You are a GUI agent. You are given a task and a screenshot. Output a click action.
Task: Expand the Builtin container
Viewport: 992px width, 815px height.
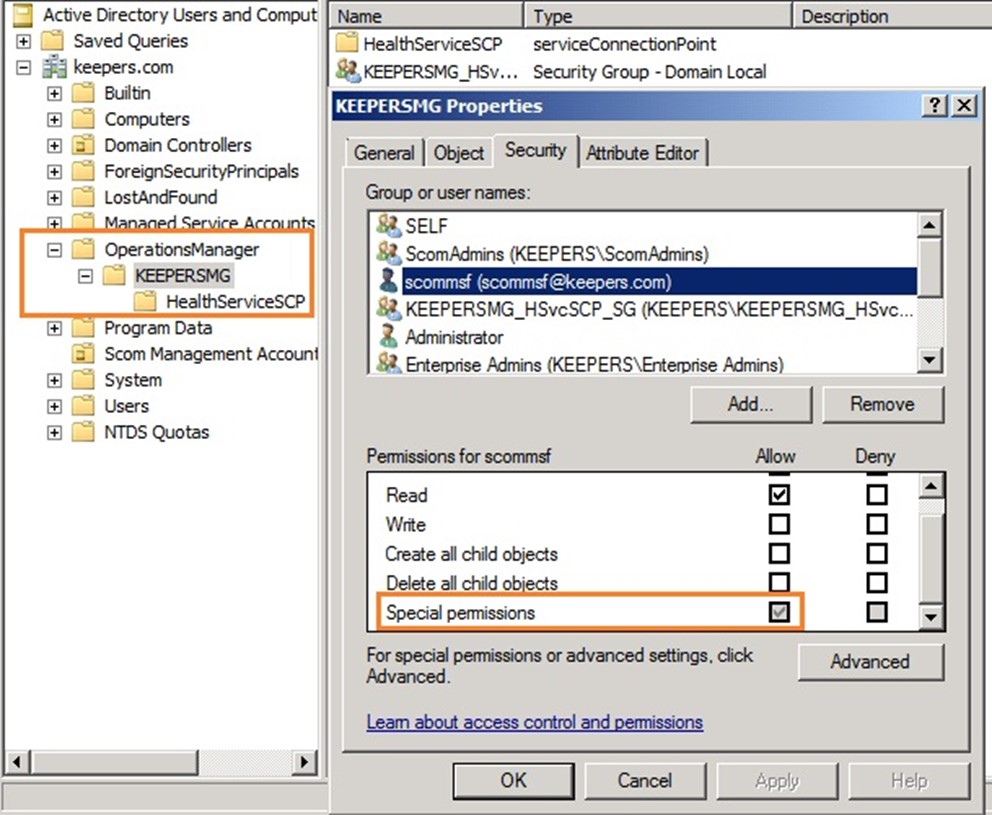point(54,93)
